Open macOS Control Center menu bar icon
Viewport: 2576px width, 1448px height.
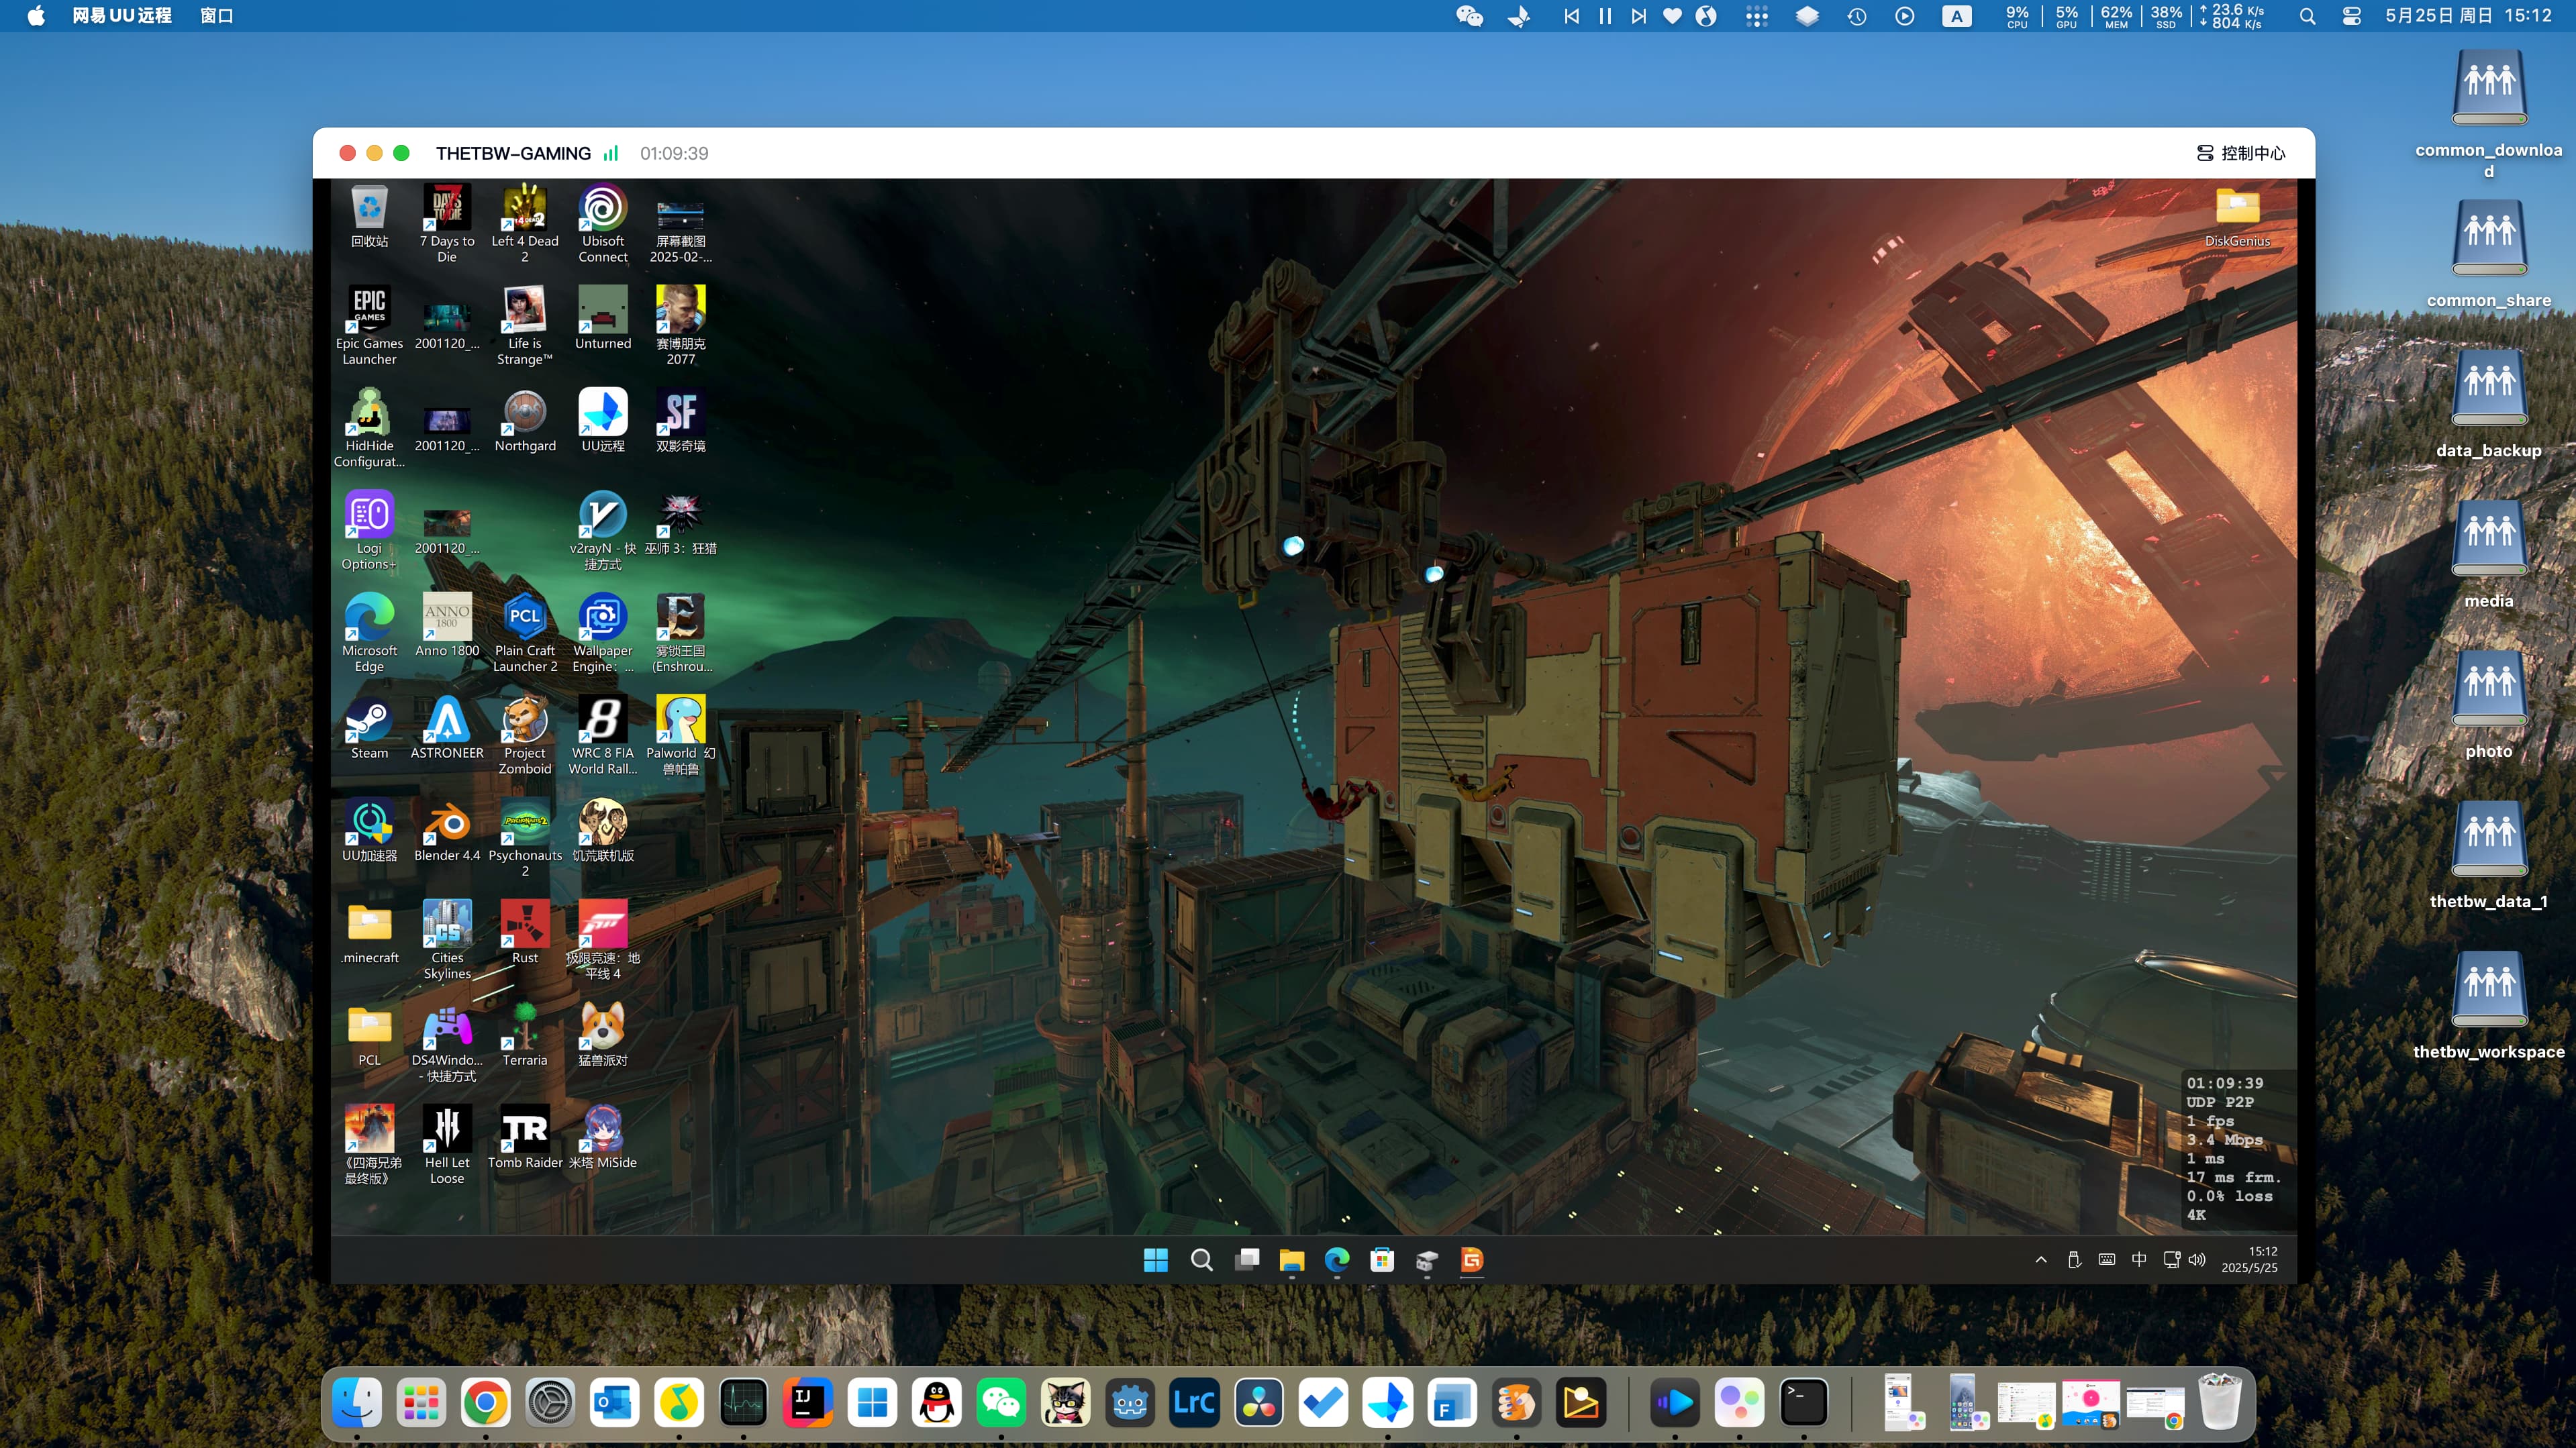(2352, 16)
